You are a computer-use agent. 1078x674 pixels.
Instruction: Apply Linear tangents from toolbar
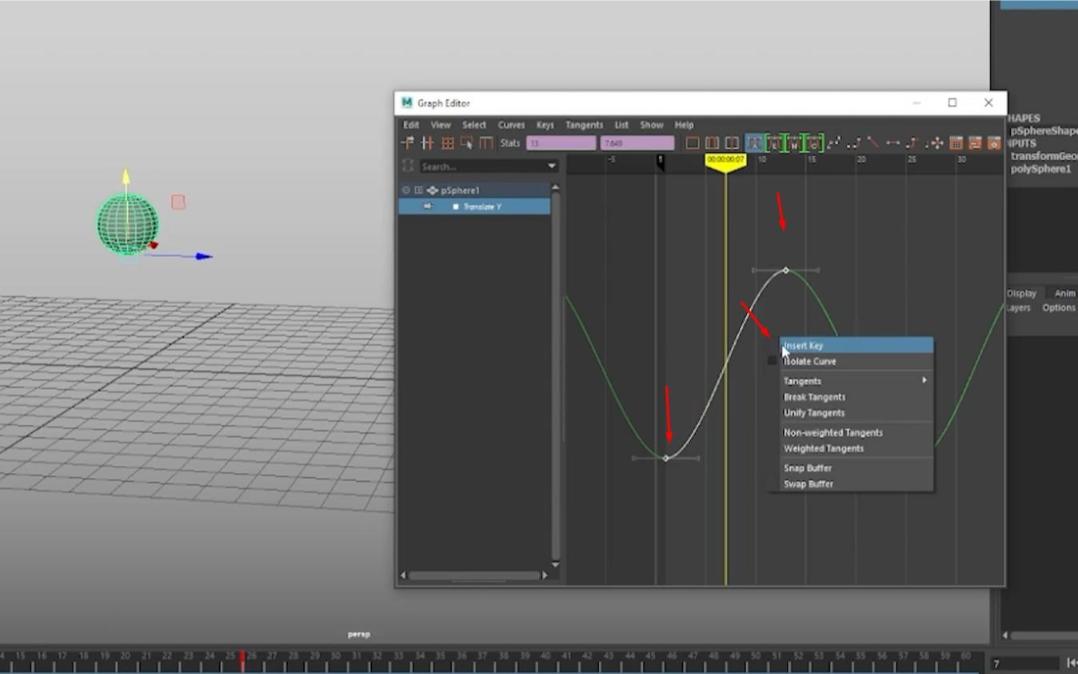[x=872, y=143]
